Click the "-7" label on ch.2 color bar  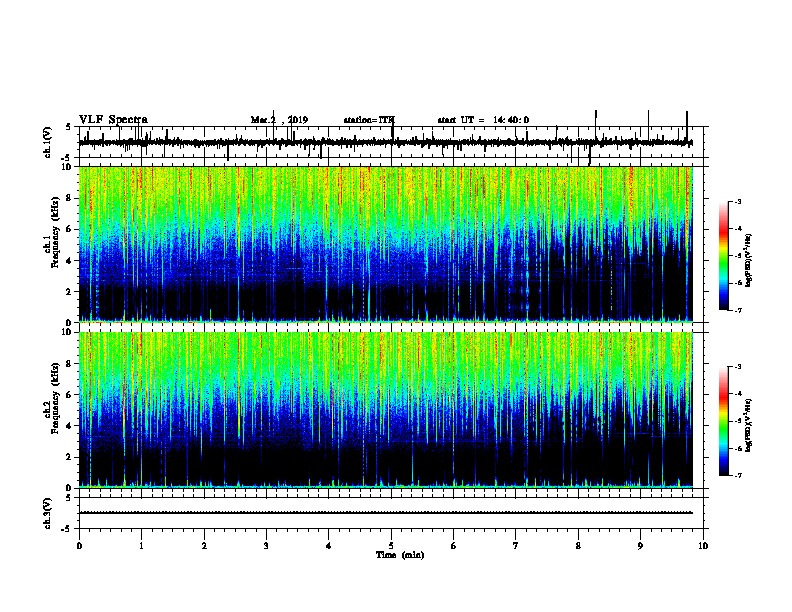coord(737,475)
